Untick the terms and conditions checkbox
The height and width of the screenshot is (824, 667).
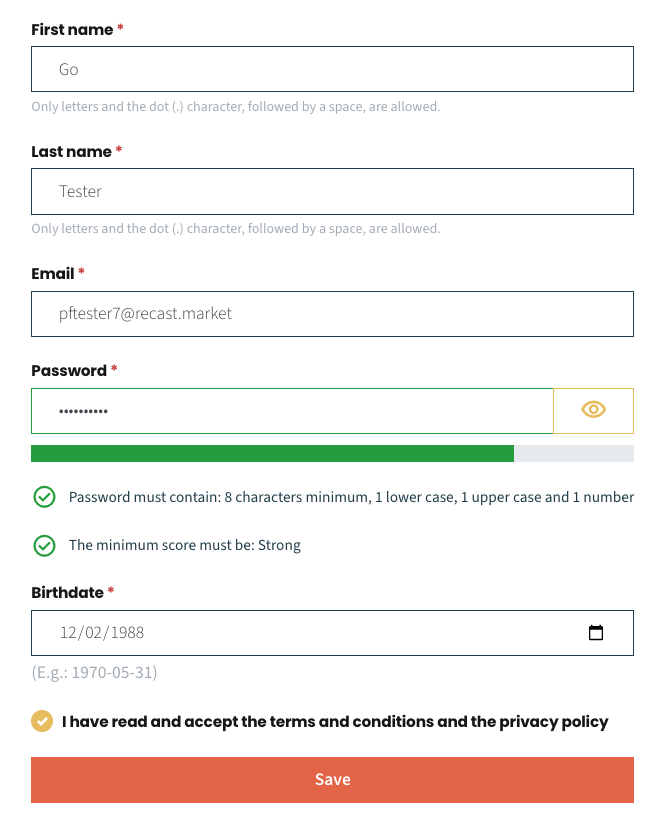[42, 721]
